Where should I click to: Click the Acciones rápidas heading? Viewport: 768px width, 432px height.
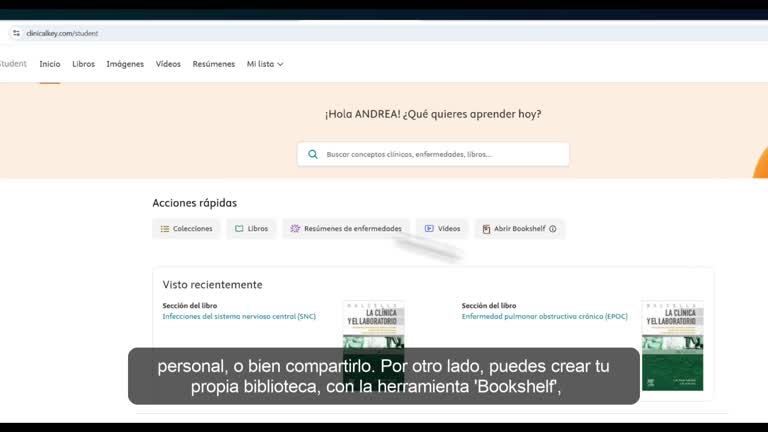194,203
